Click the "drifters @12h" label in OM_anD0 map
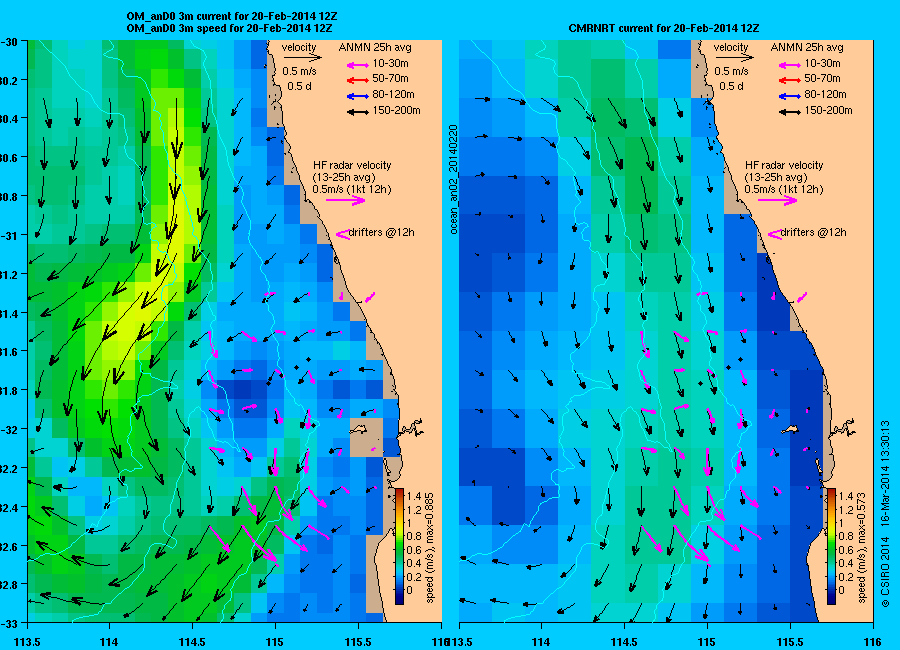 (382, 233)
